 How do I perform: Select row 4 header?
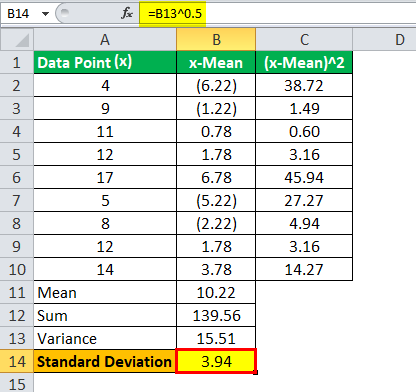click(x=17, y=131)
